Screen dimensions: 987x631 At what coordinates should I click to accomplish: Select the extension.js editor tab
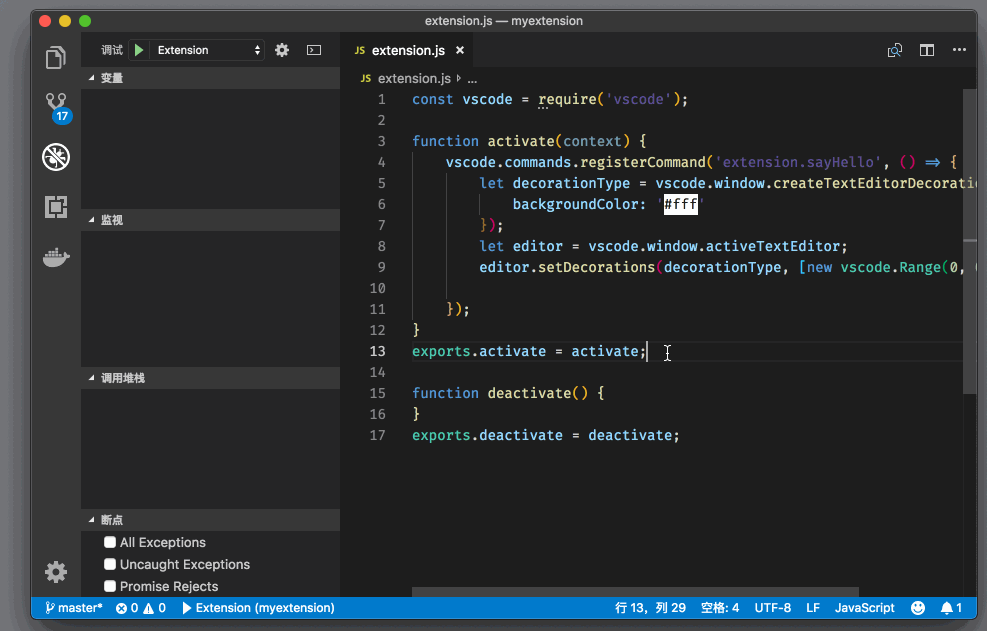408,50
